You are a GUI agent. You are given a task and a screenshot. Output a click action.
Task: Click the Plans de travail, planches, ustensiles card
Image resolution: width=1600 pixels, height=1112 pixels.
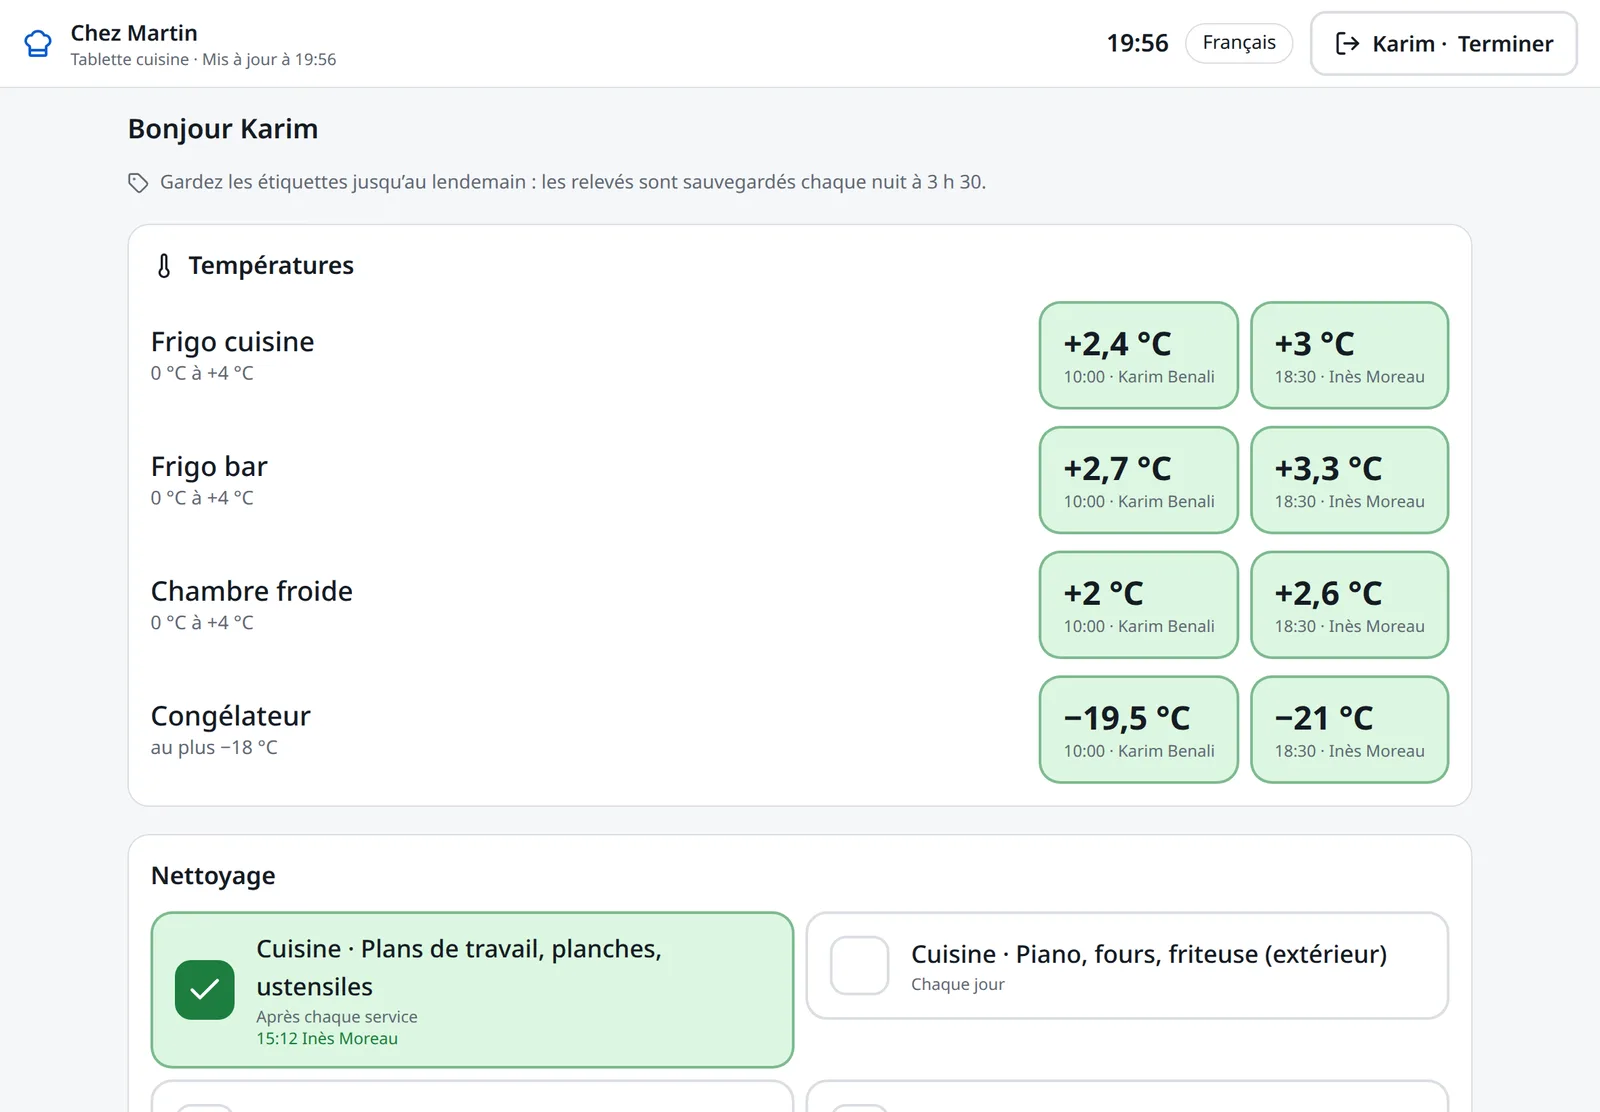[472, 990]
